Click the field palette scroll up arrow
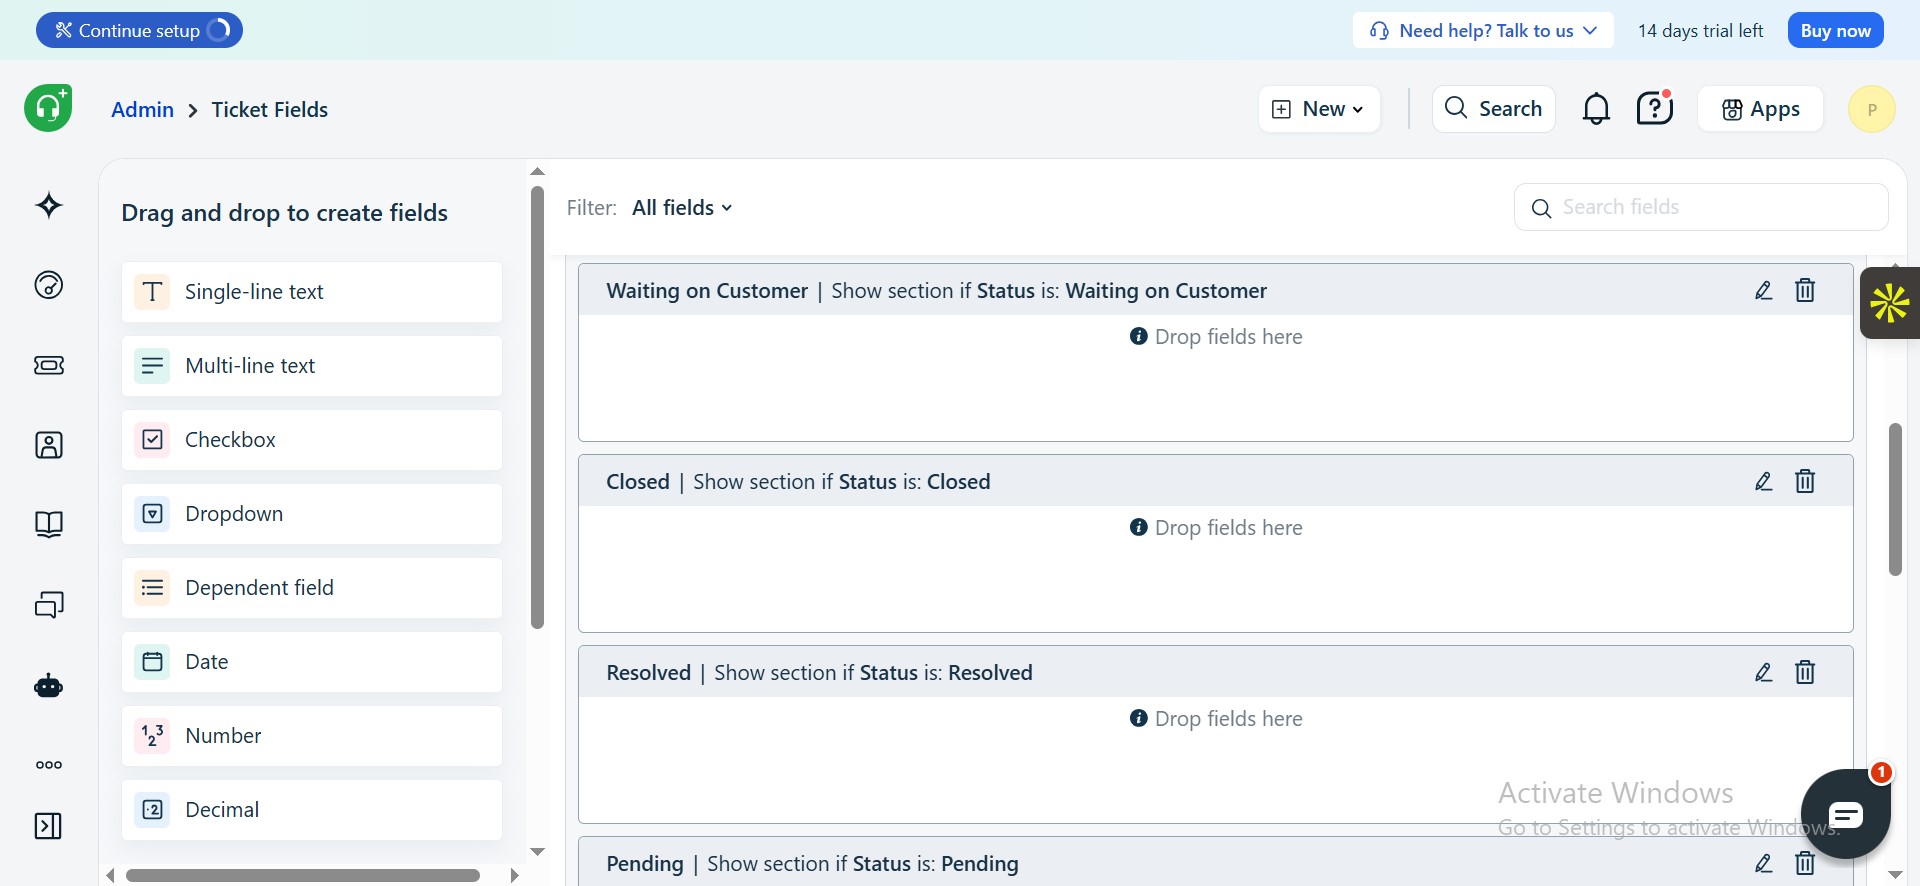This screenshot has height=886, width=1920. coord(537,172)
